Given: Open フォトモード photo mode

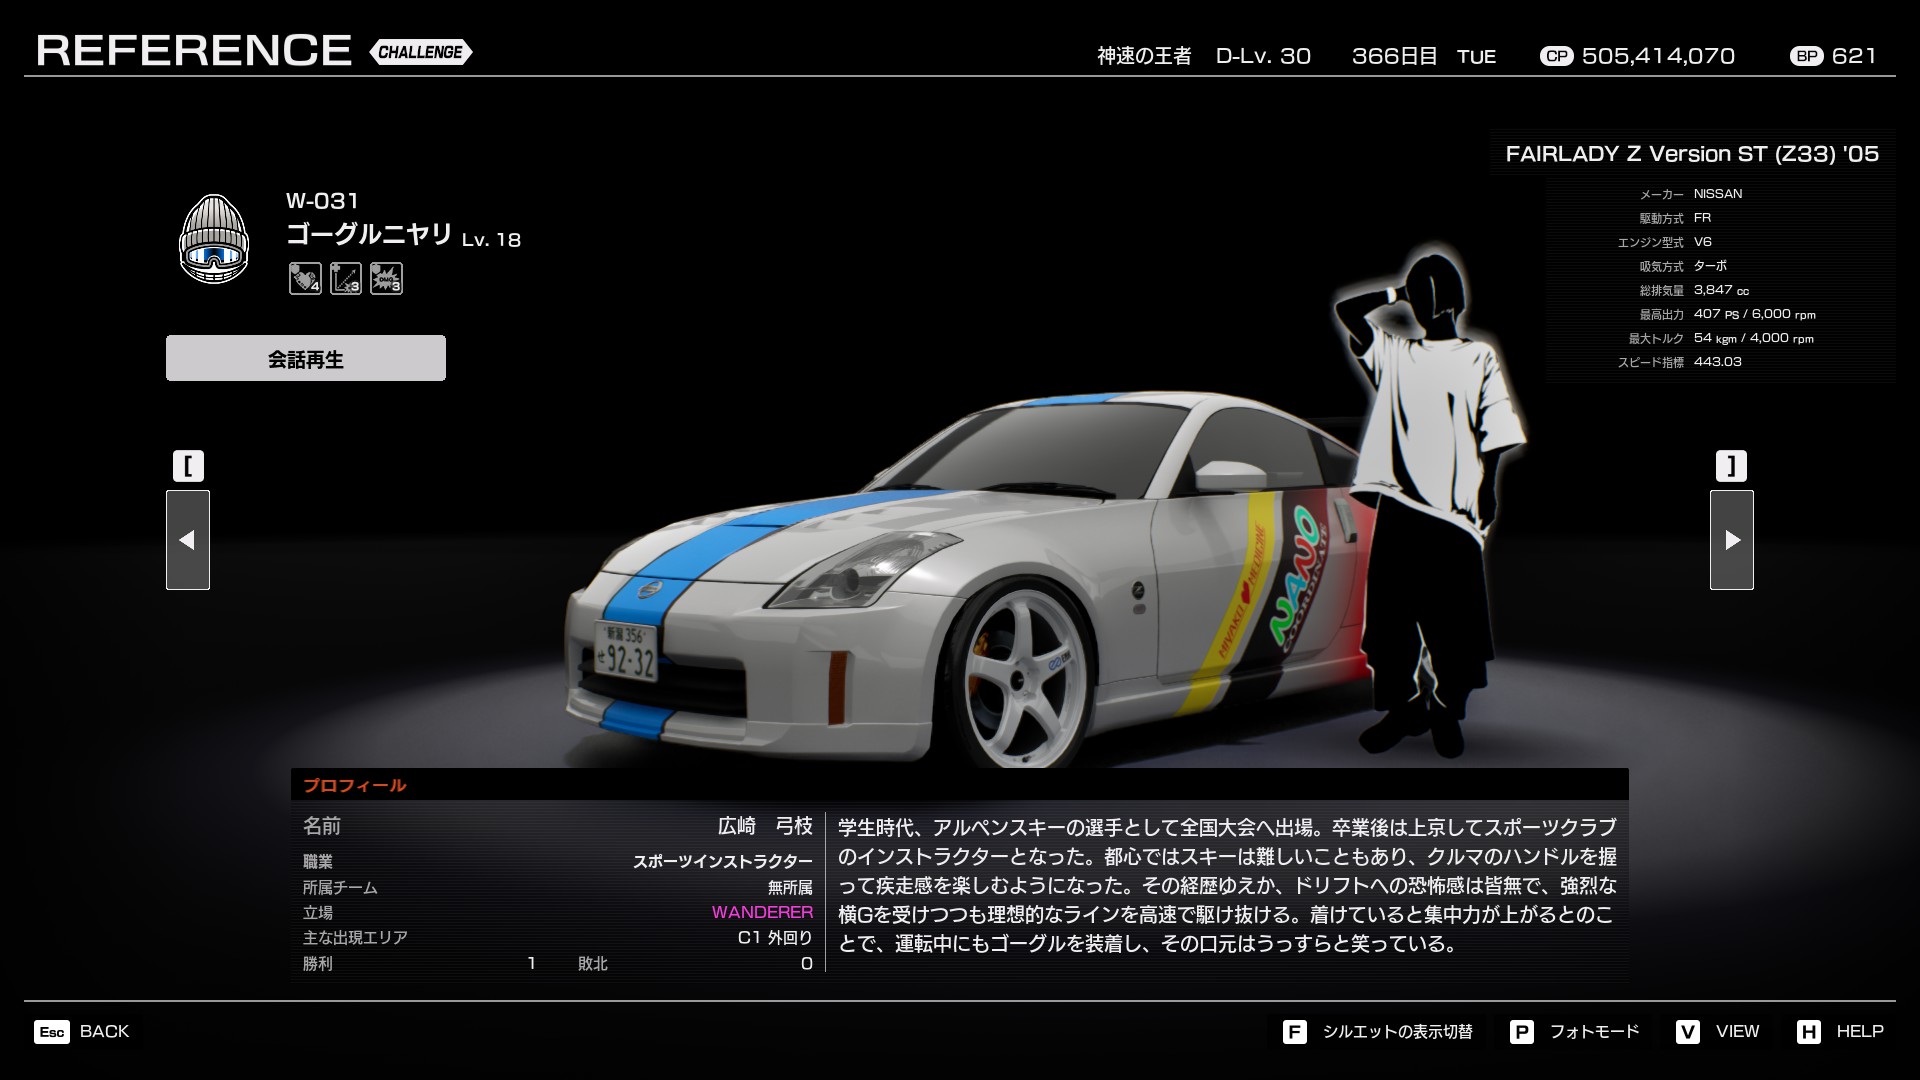Looking at the screenshot, I should [1593, 1032].
